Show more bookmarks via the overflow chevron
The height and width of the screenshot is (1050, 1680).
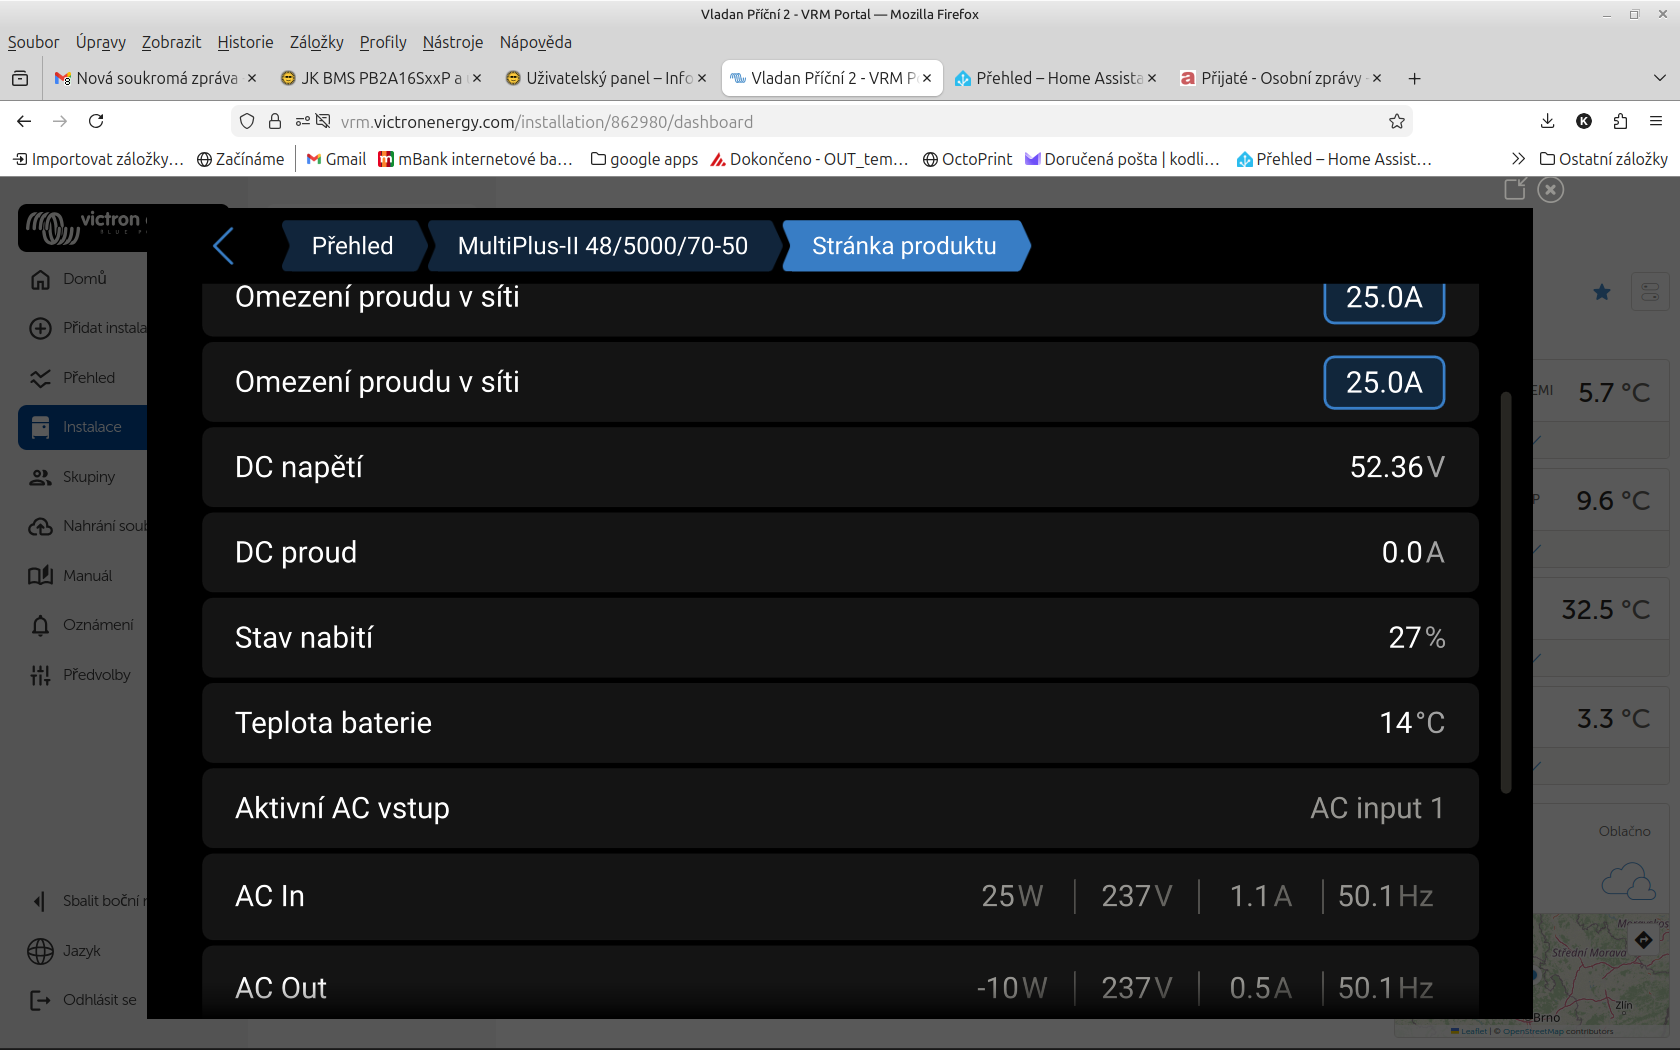point(1518,159)
